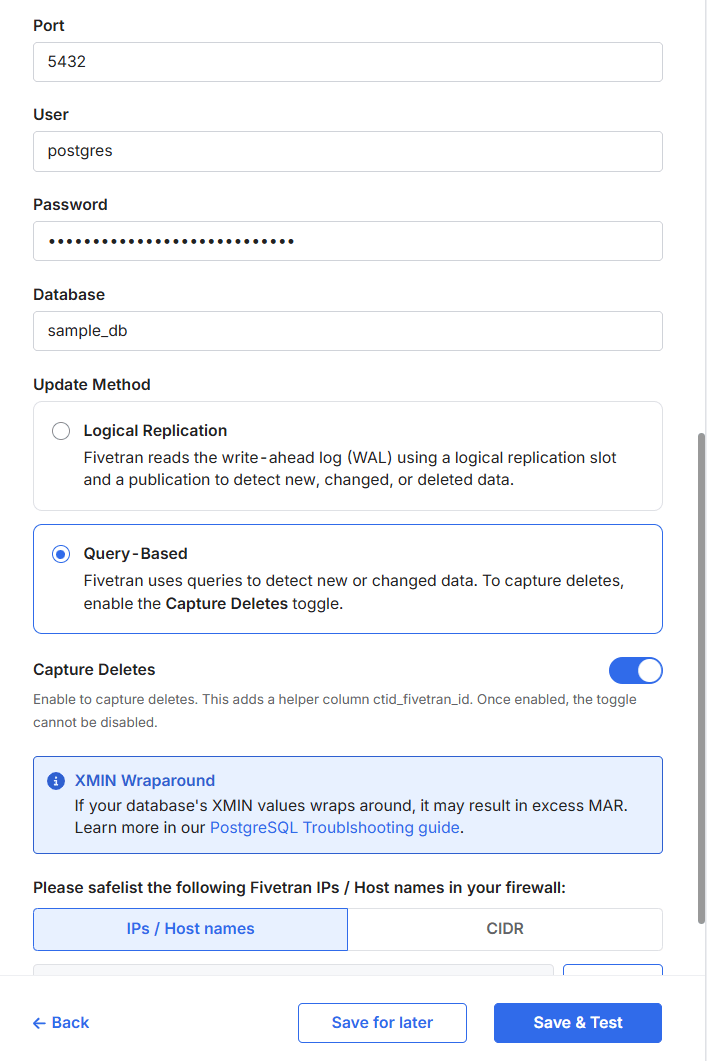Focus the User input field
The height and width of the screenshot is (1061, 707).
click(347, 152)
